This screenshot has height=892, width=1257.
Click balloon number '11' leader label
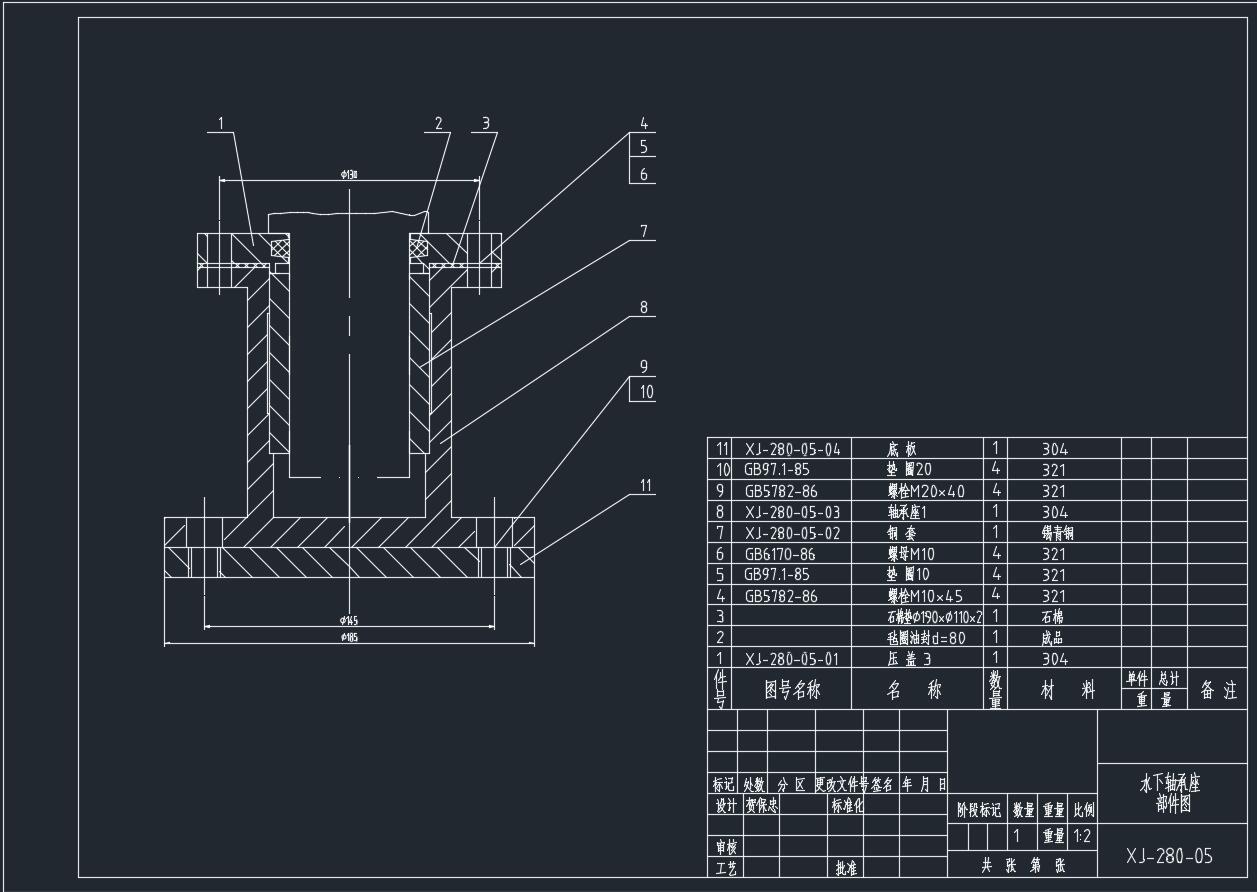click(646, 486)
